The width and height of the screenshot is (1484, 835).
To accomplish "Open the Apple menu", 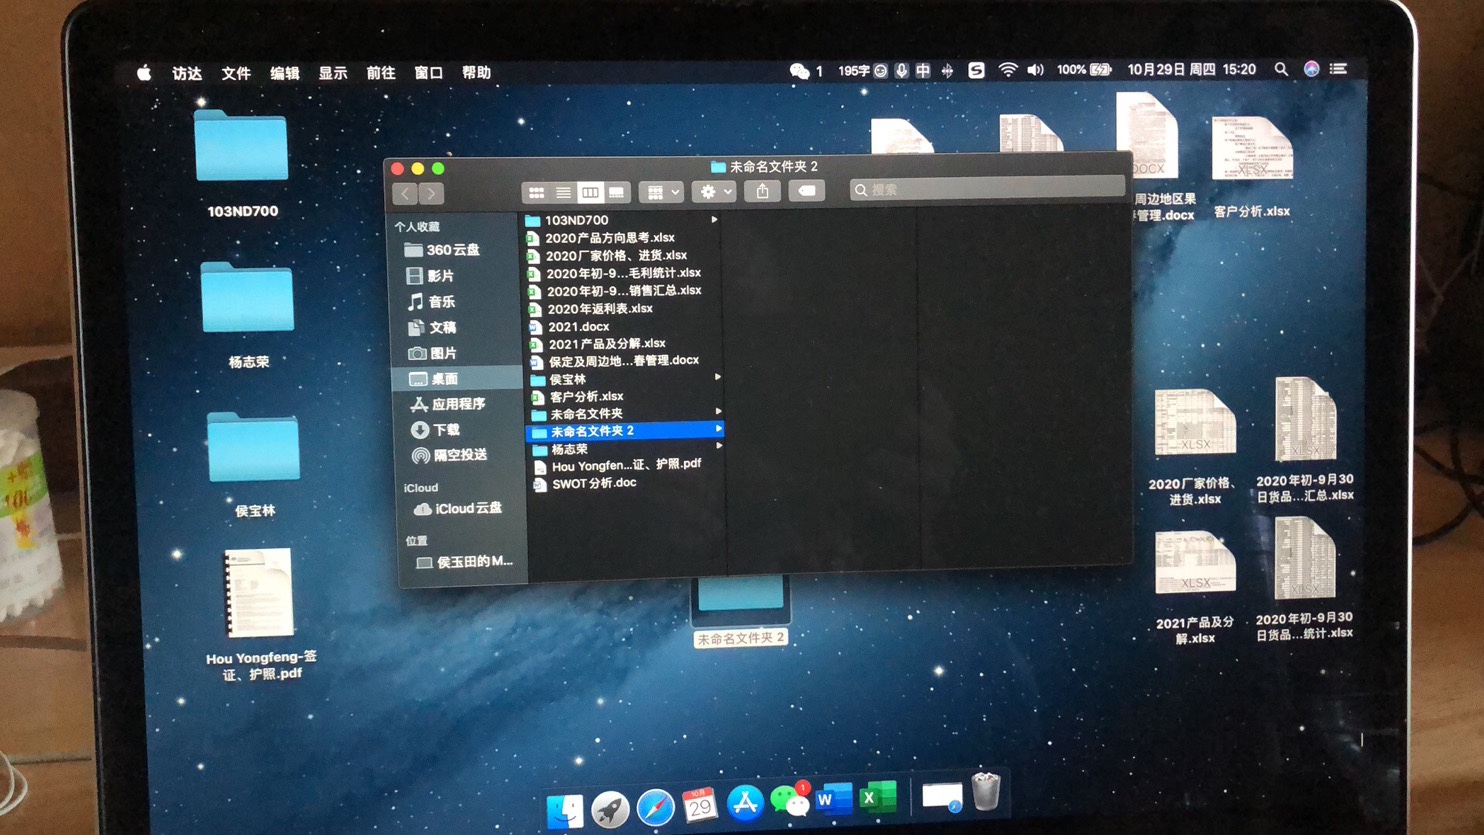I will click(144, 73).
